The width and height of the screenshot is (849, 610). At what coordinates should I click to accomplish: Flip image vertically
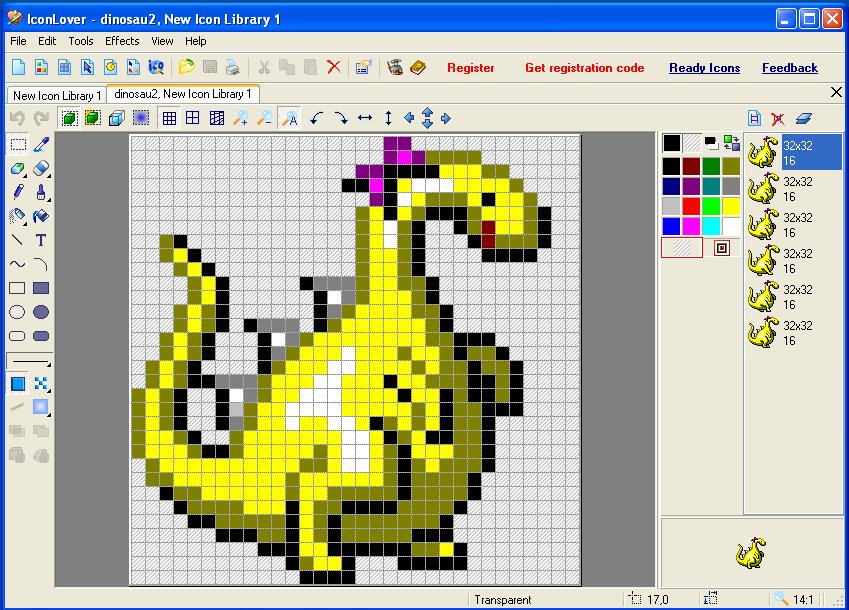pos(388,118)
